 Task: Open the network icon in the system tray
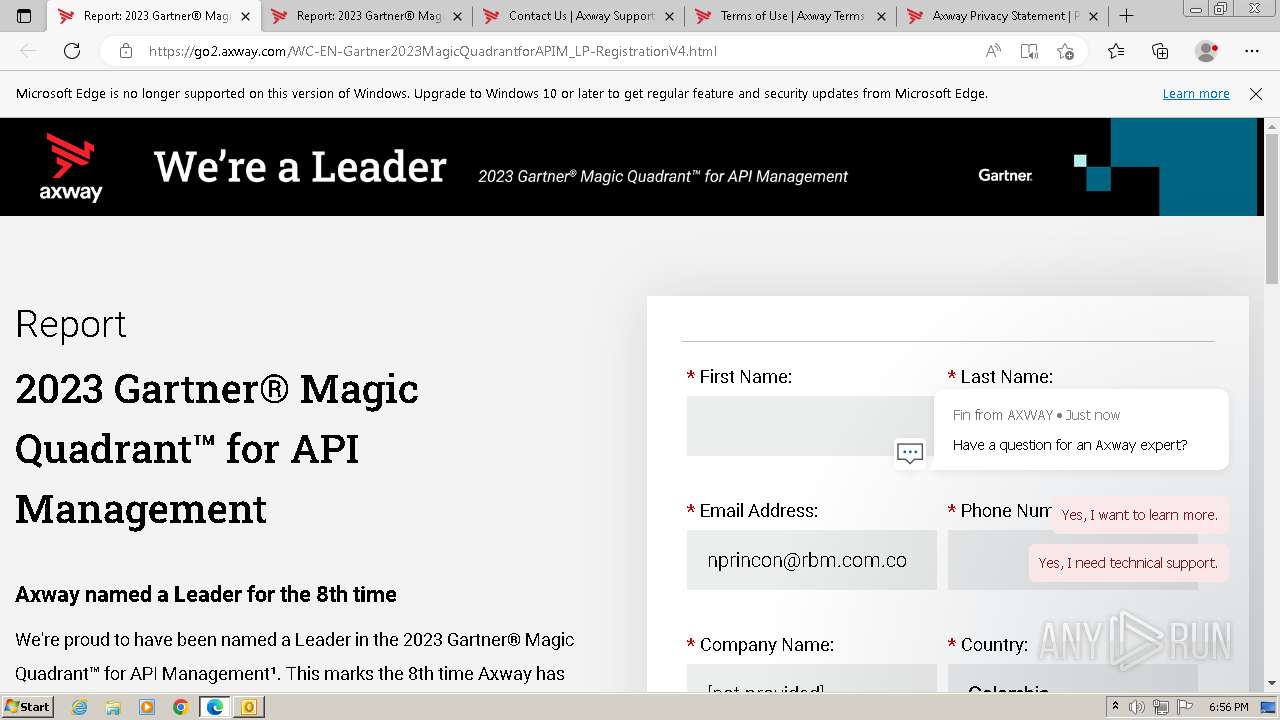pos(1161,707)
